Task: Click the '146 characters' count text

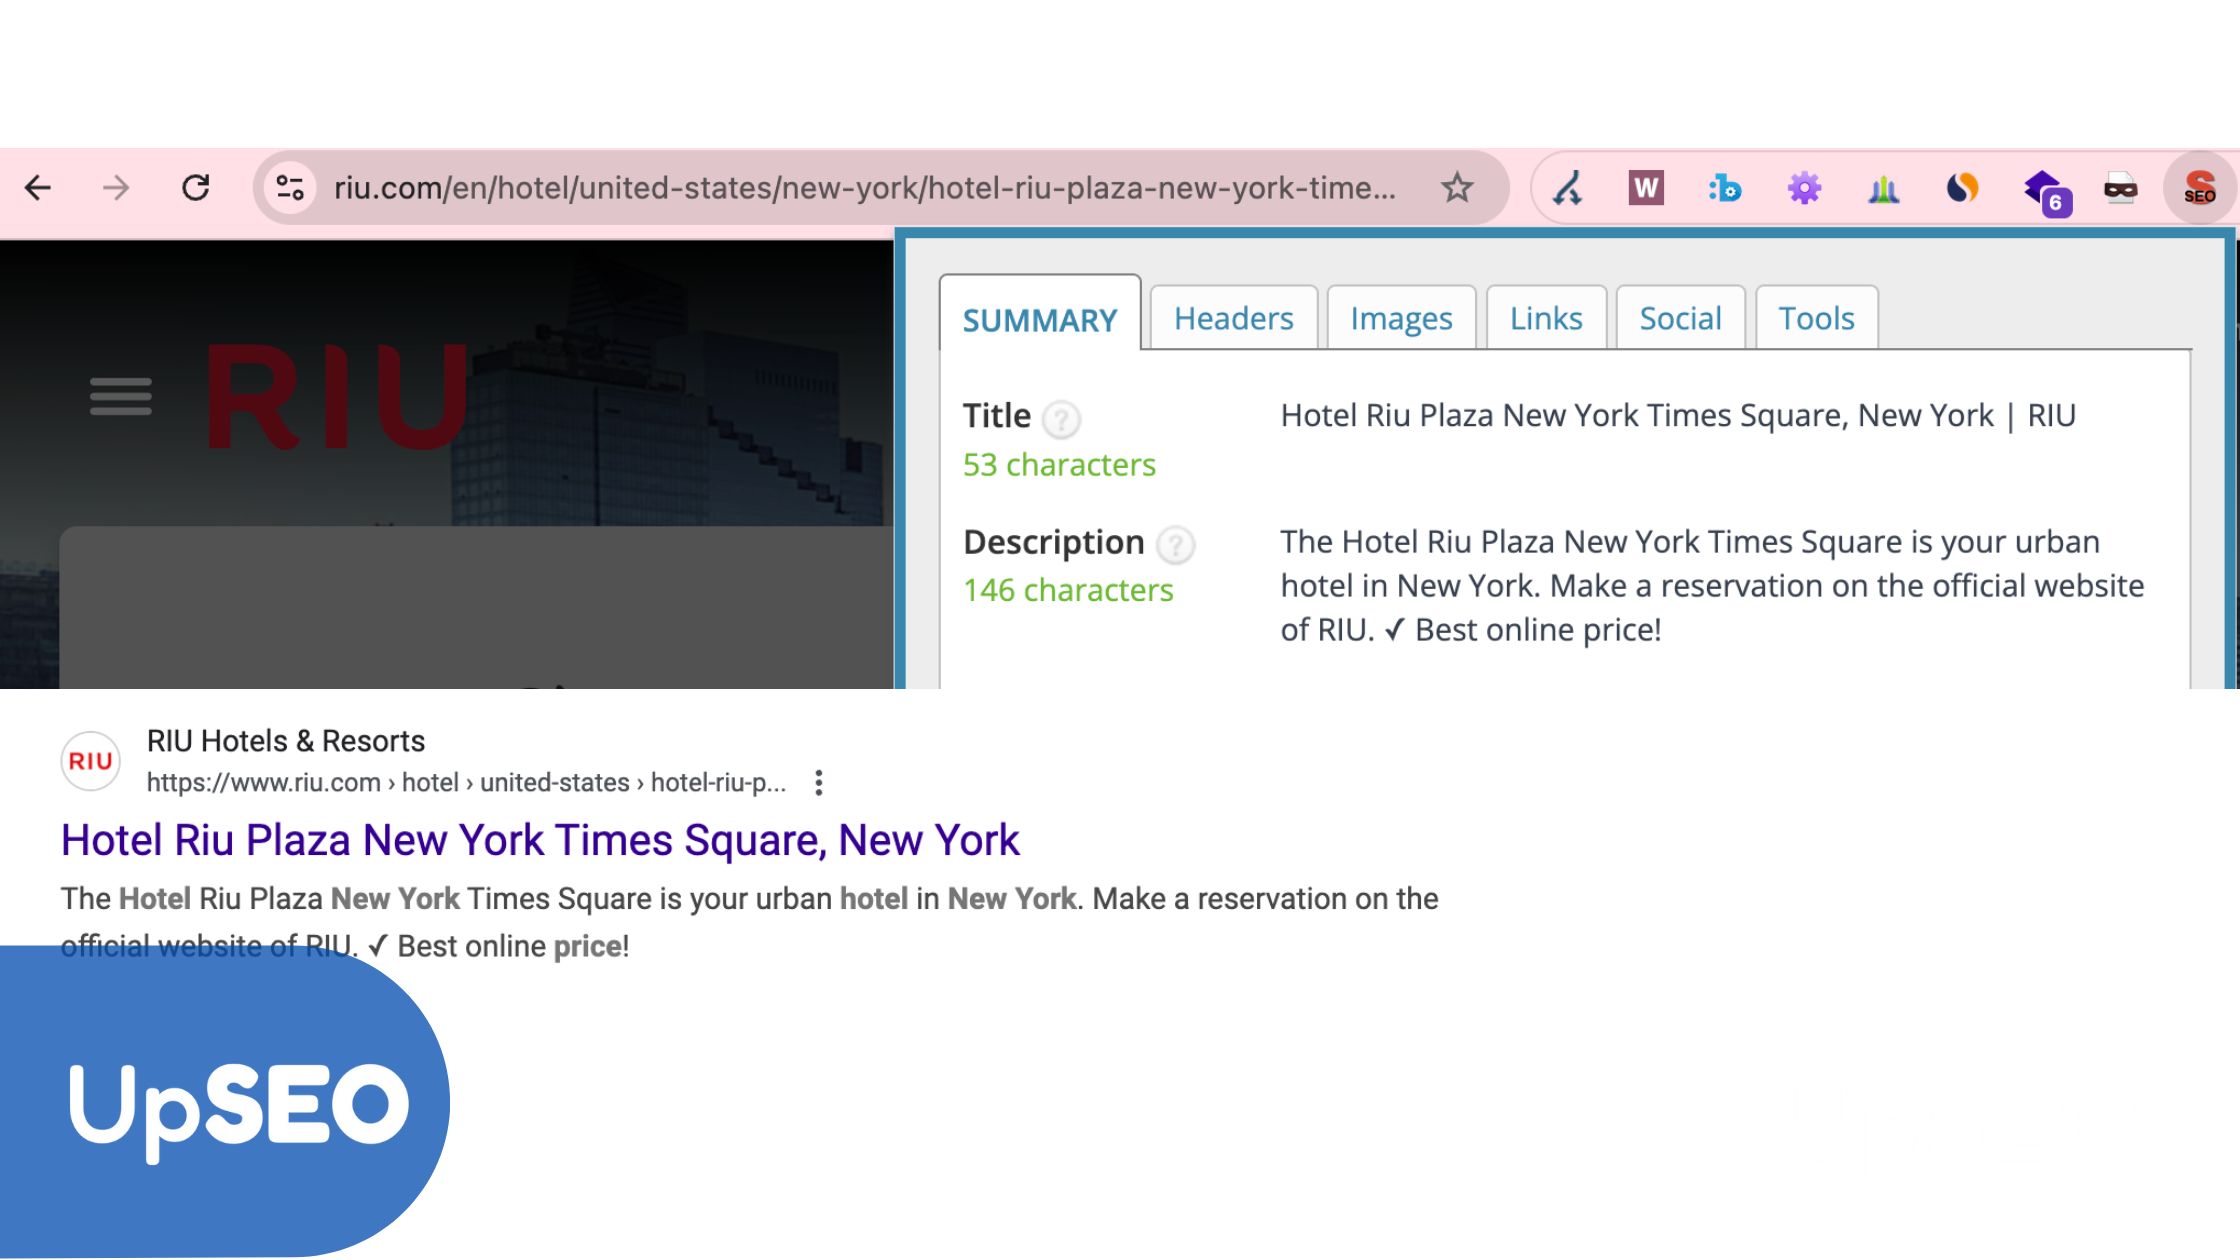Action: pyautogui.click(x=1068, y=590)
